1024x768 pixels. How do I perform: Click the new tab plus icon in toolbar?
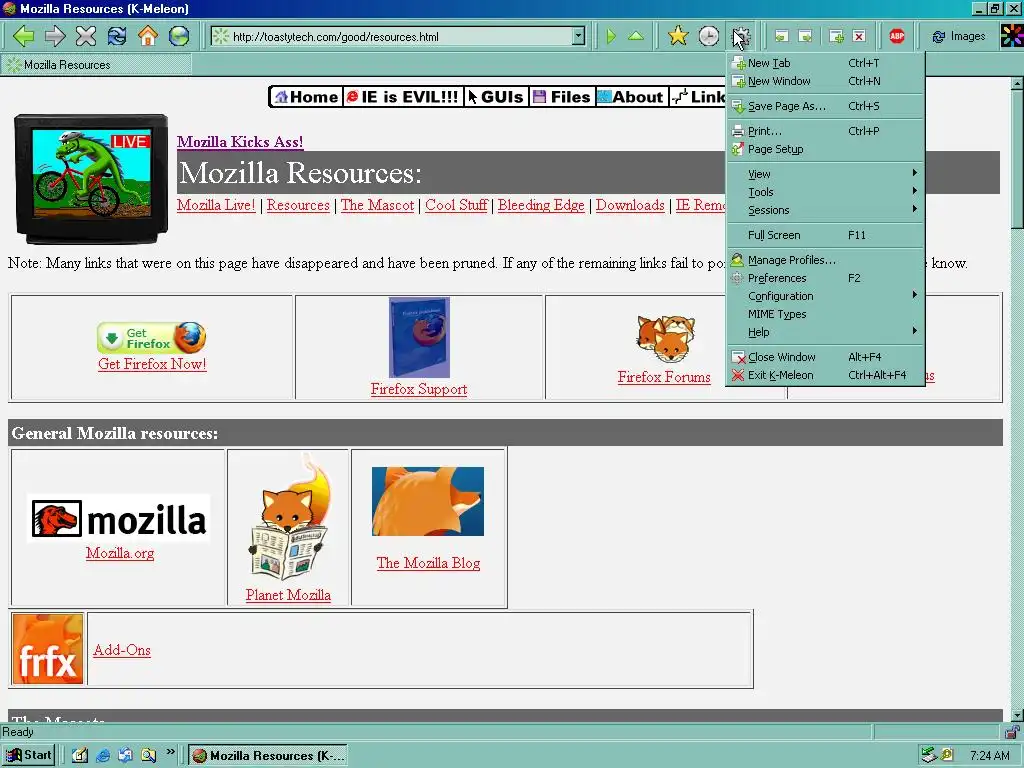(836, 37)
